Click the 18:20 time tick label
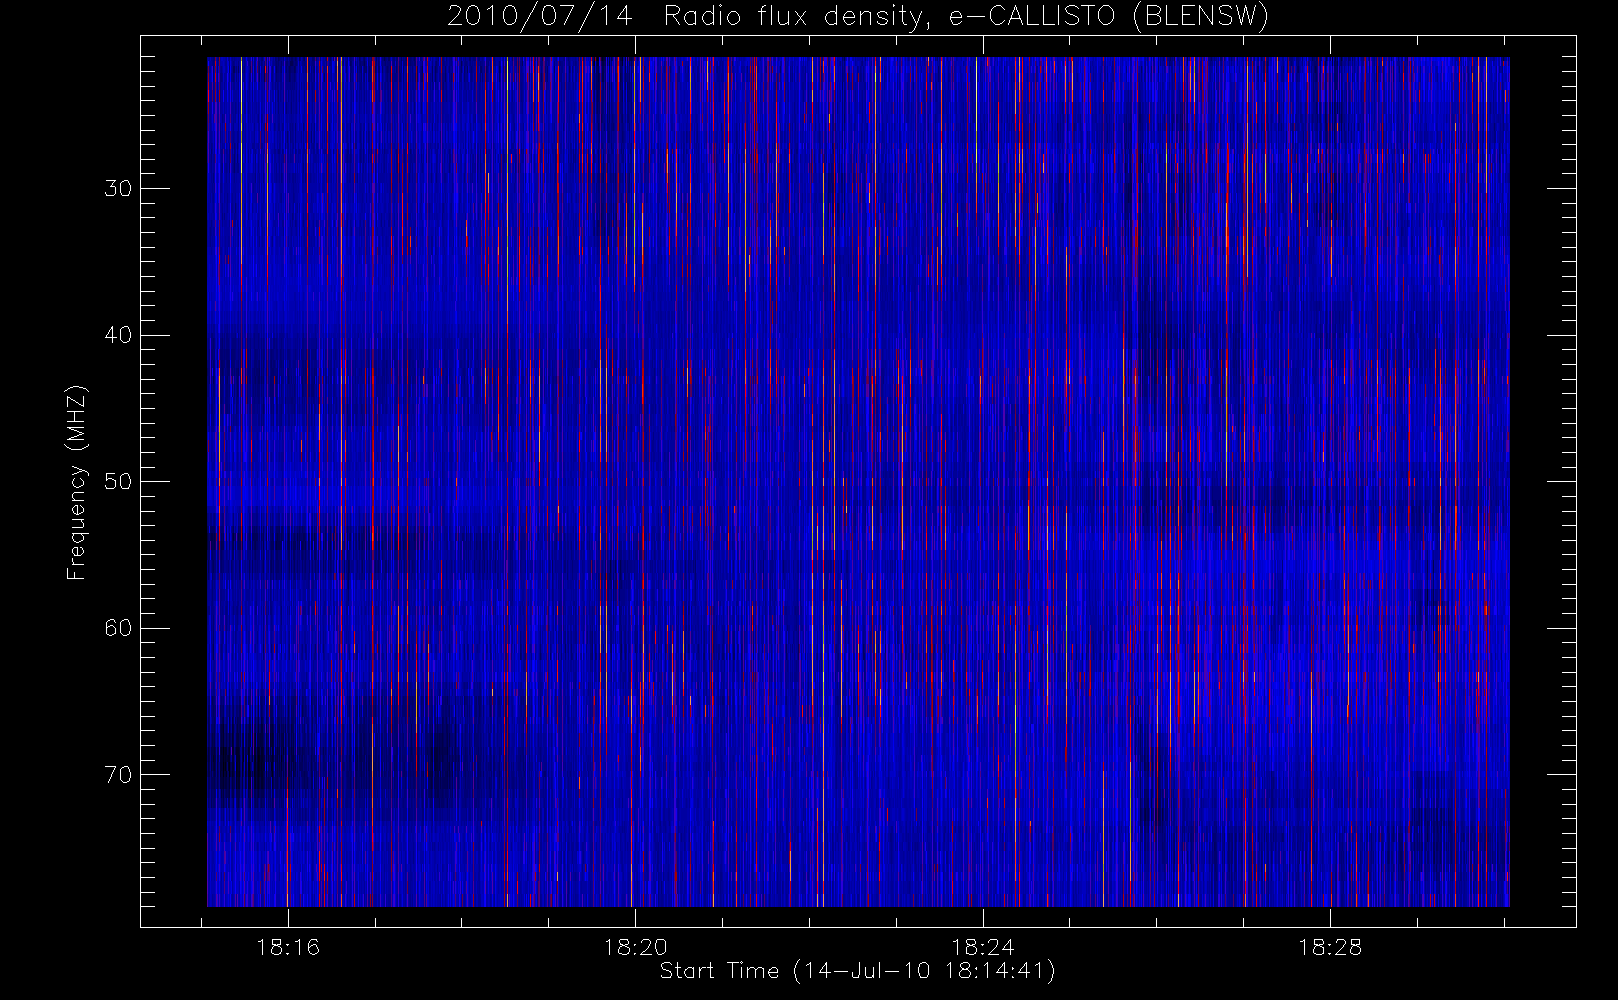The height and width of the screenshot is (1000, 1618). [x=635, y=947]
